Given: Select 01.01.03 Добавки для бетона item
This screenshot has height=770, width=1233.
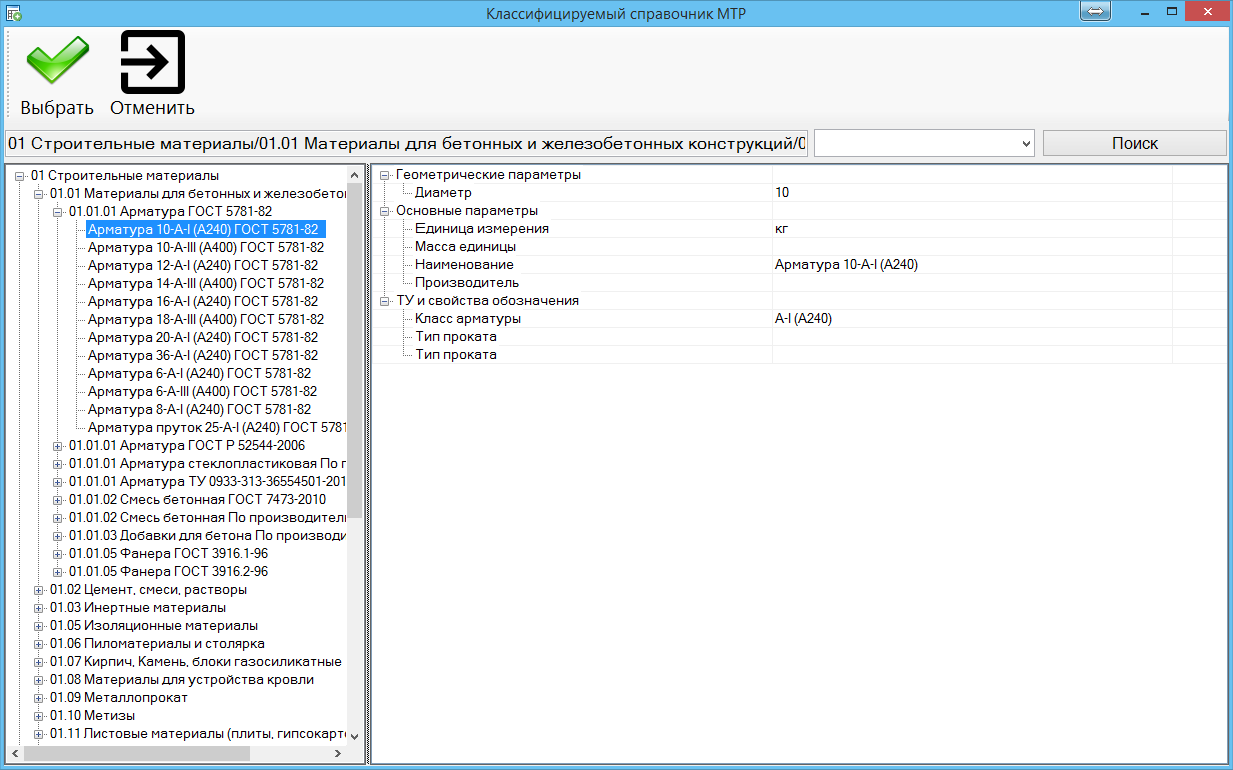Looking at the screenshot, I should pyautogui.click(x=208, y=536).
